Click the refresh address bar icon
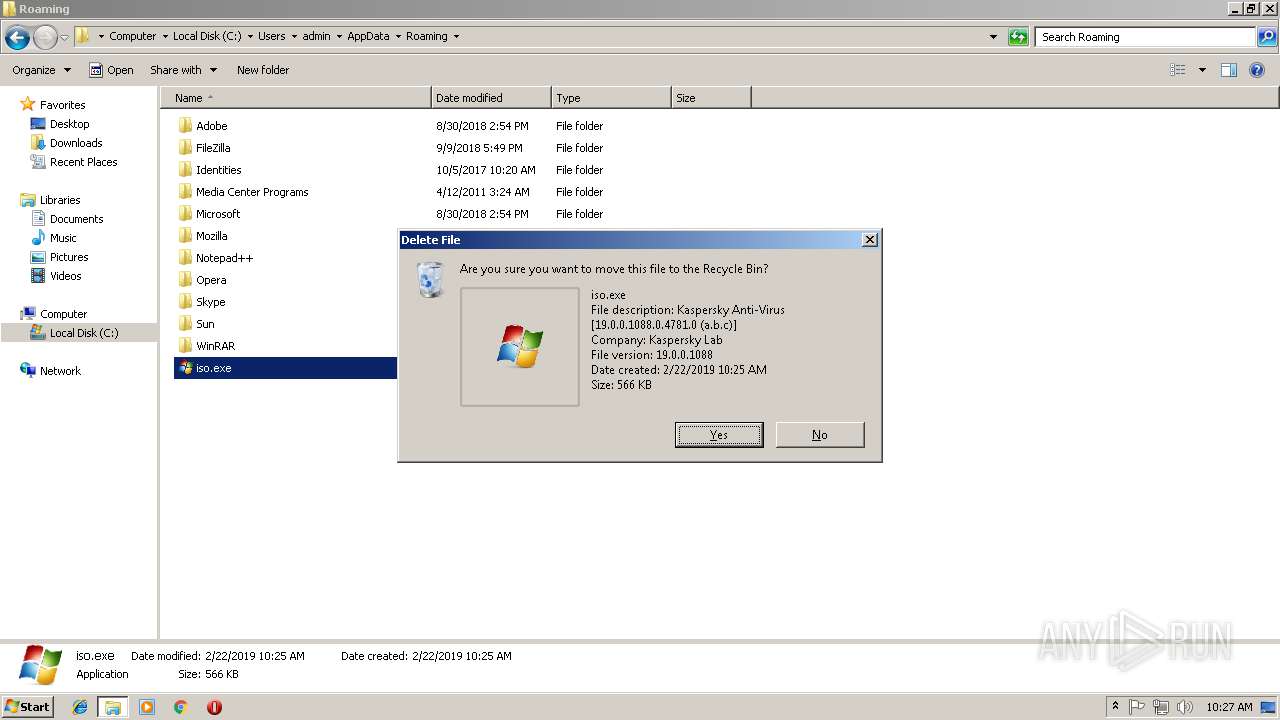1280x720 pixels. pyautogui.click(x=1018, y=37)
